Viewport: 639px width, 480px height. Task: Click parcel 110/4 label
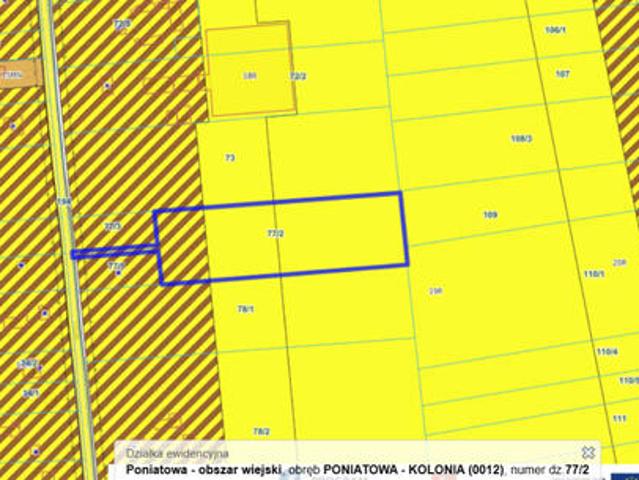pyautogui.click(x=607, y=351)
